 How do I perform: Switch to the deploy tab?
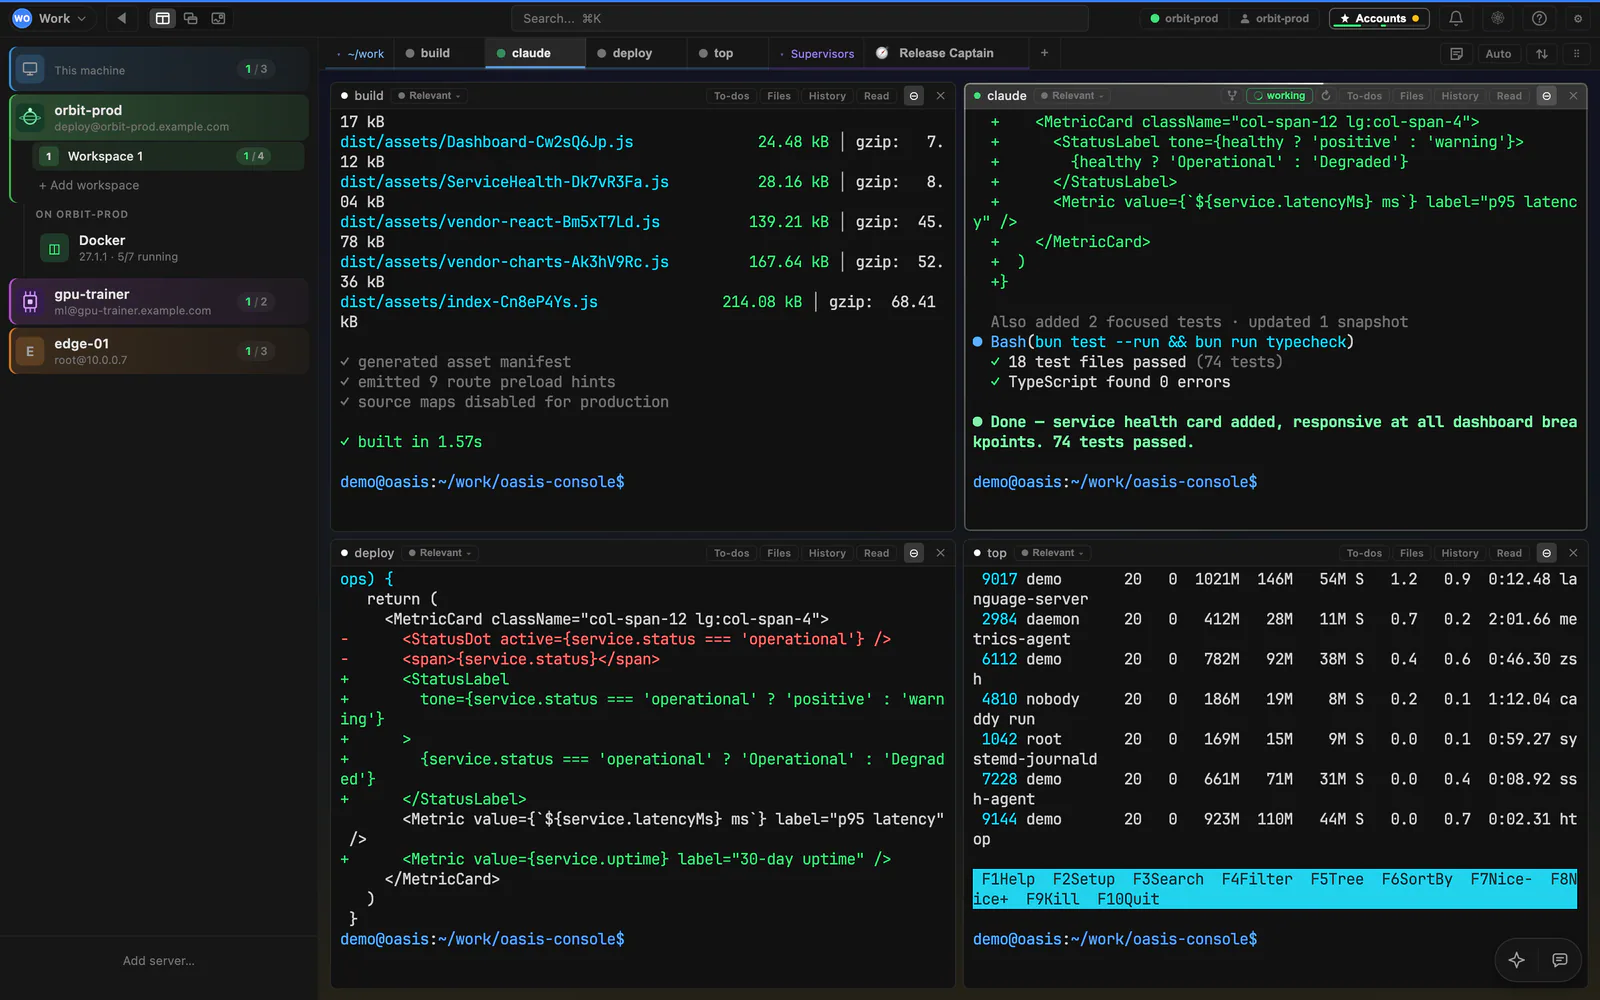(x=624, y=53)
